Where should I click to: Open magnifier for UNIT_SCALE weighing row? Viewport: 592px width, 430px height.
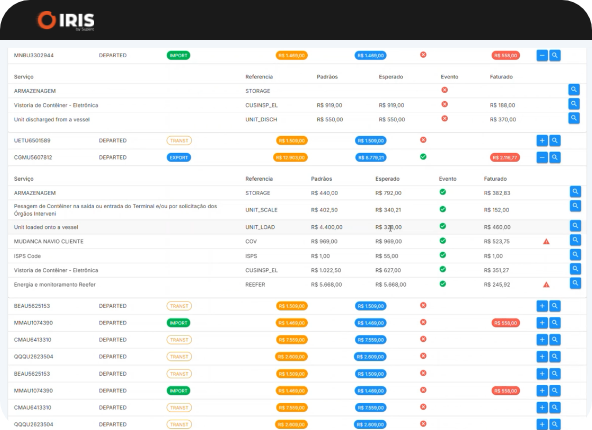click(575, 206)
